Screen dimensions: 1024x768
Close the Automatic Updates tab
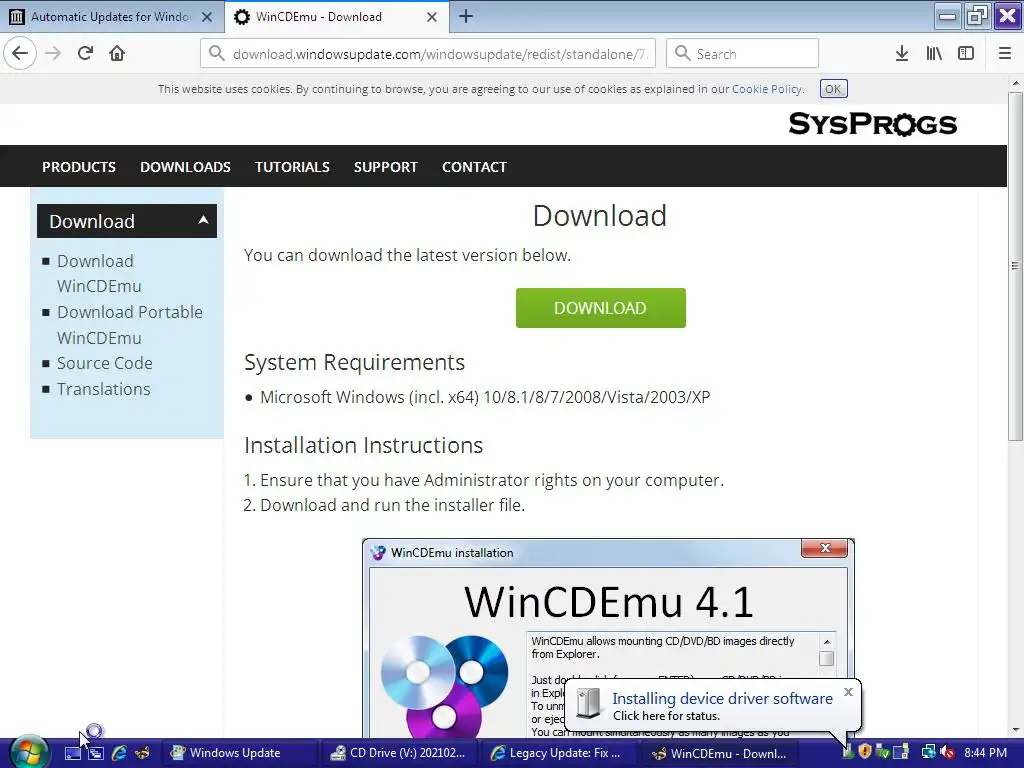coord(207,17)
